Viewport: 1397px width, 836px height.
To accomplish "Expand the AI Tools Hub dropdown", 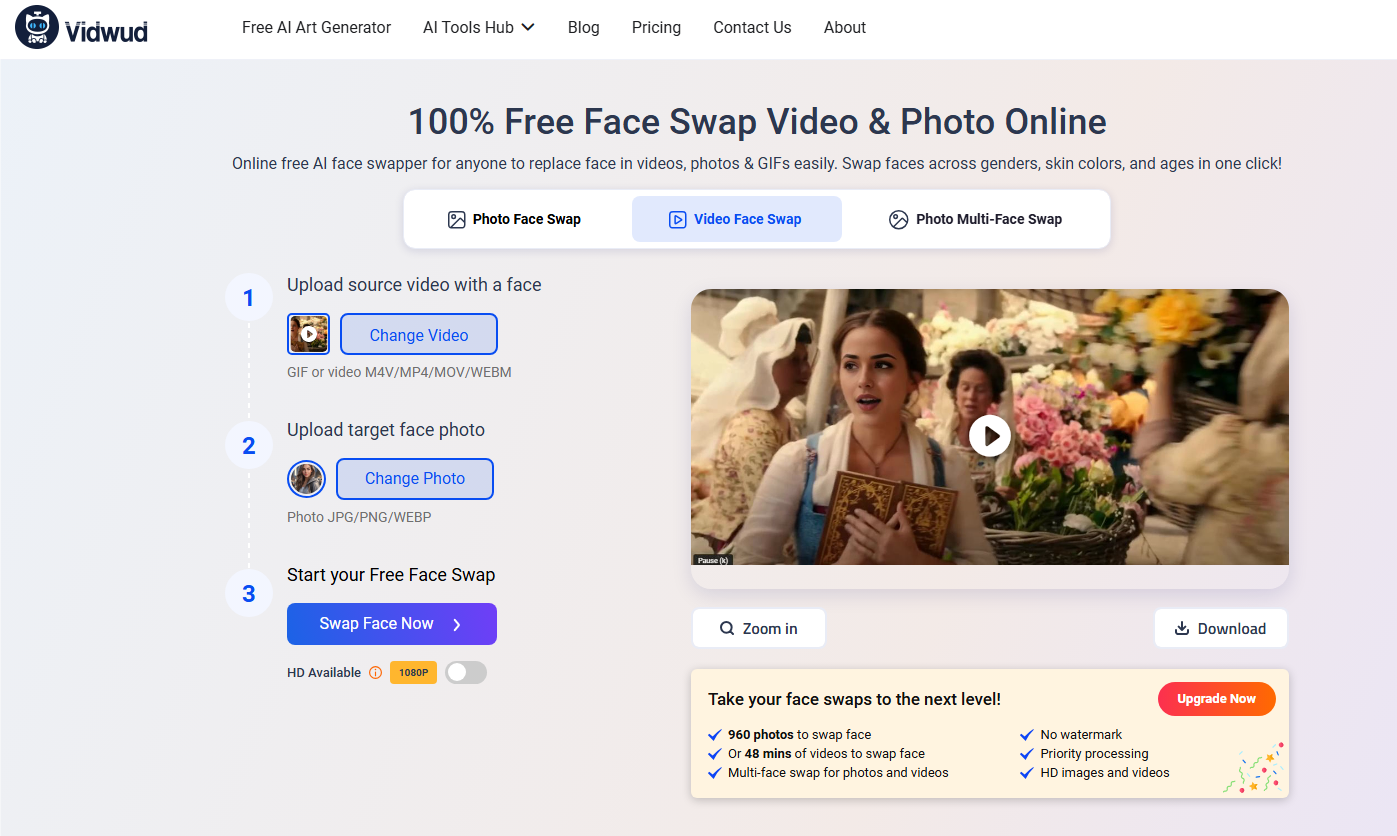I will click(x=479, y=28).
